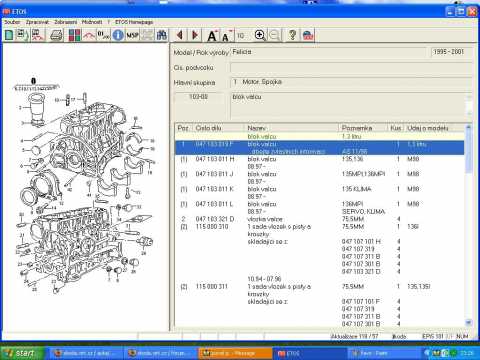Click the new document toolbar icon

9,35
